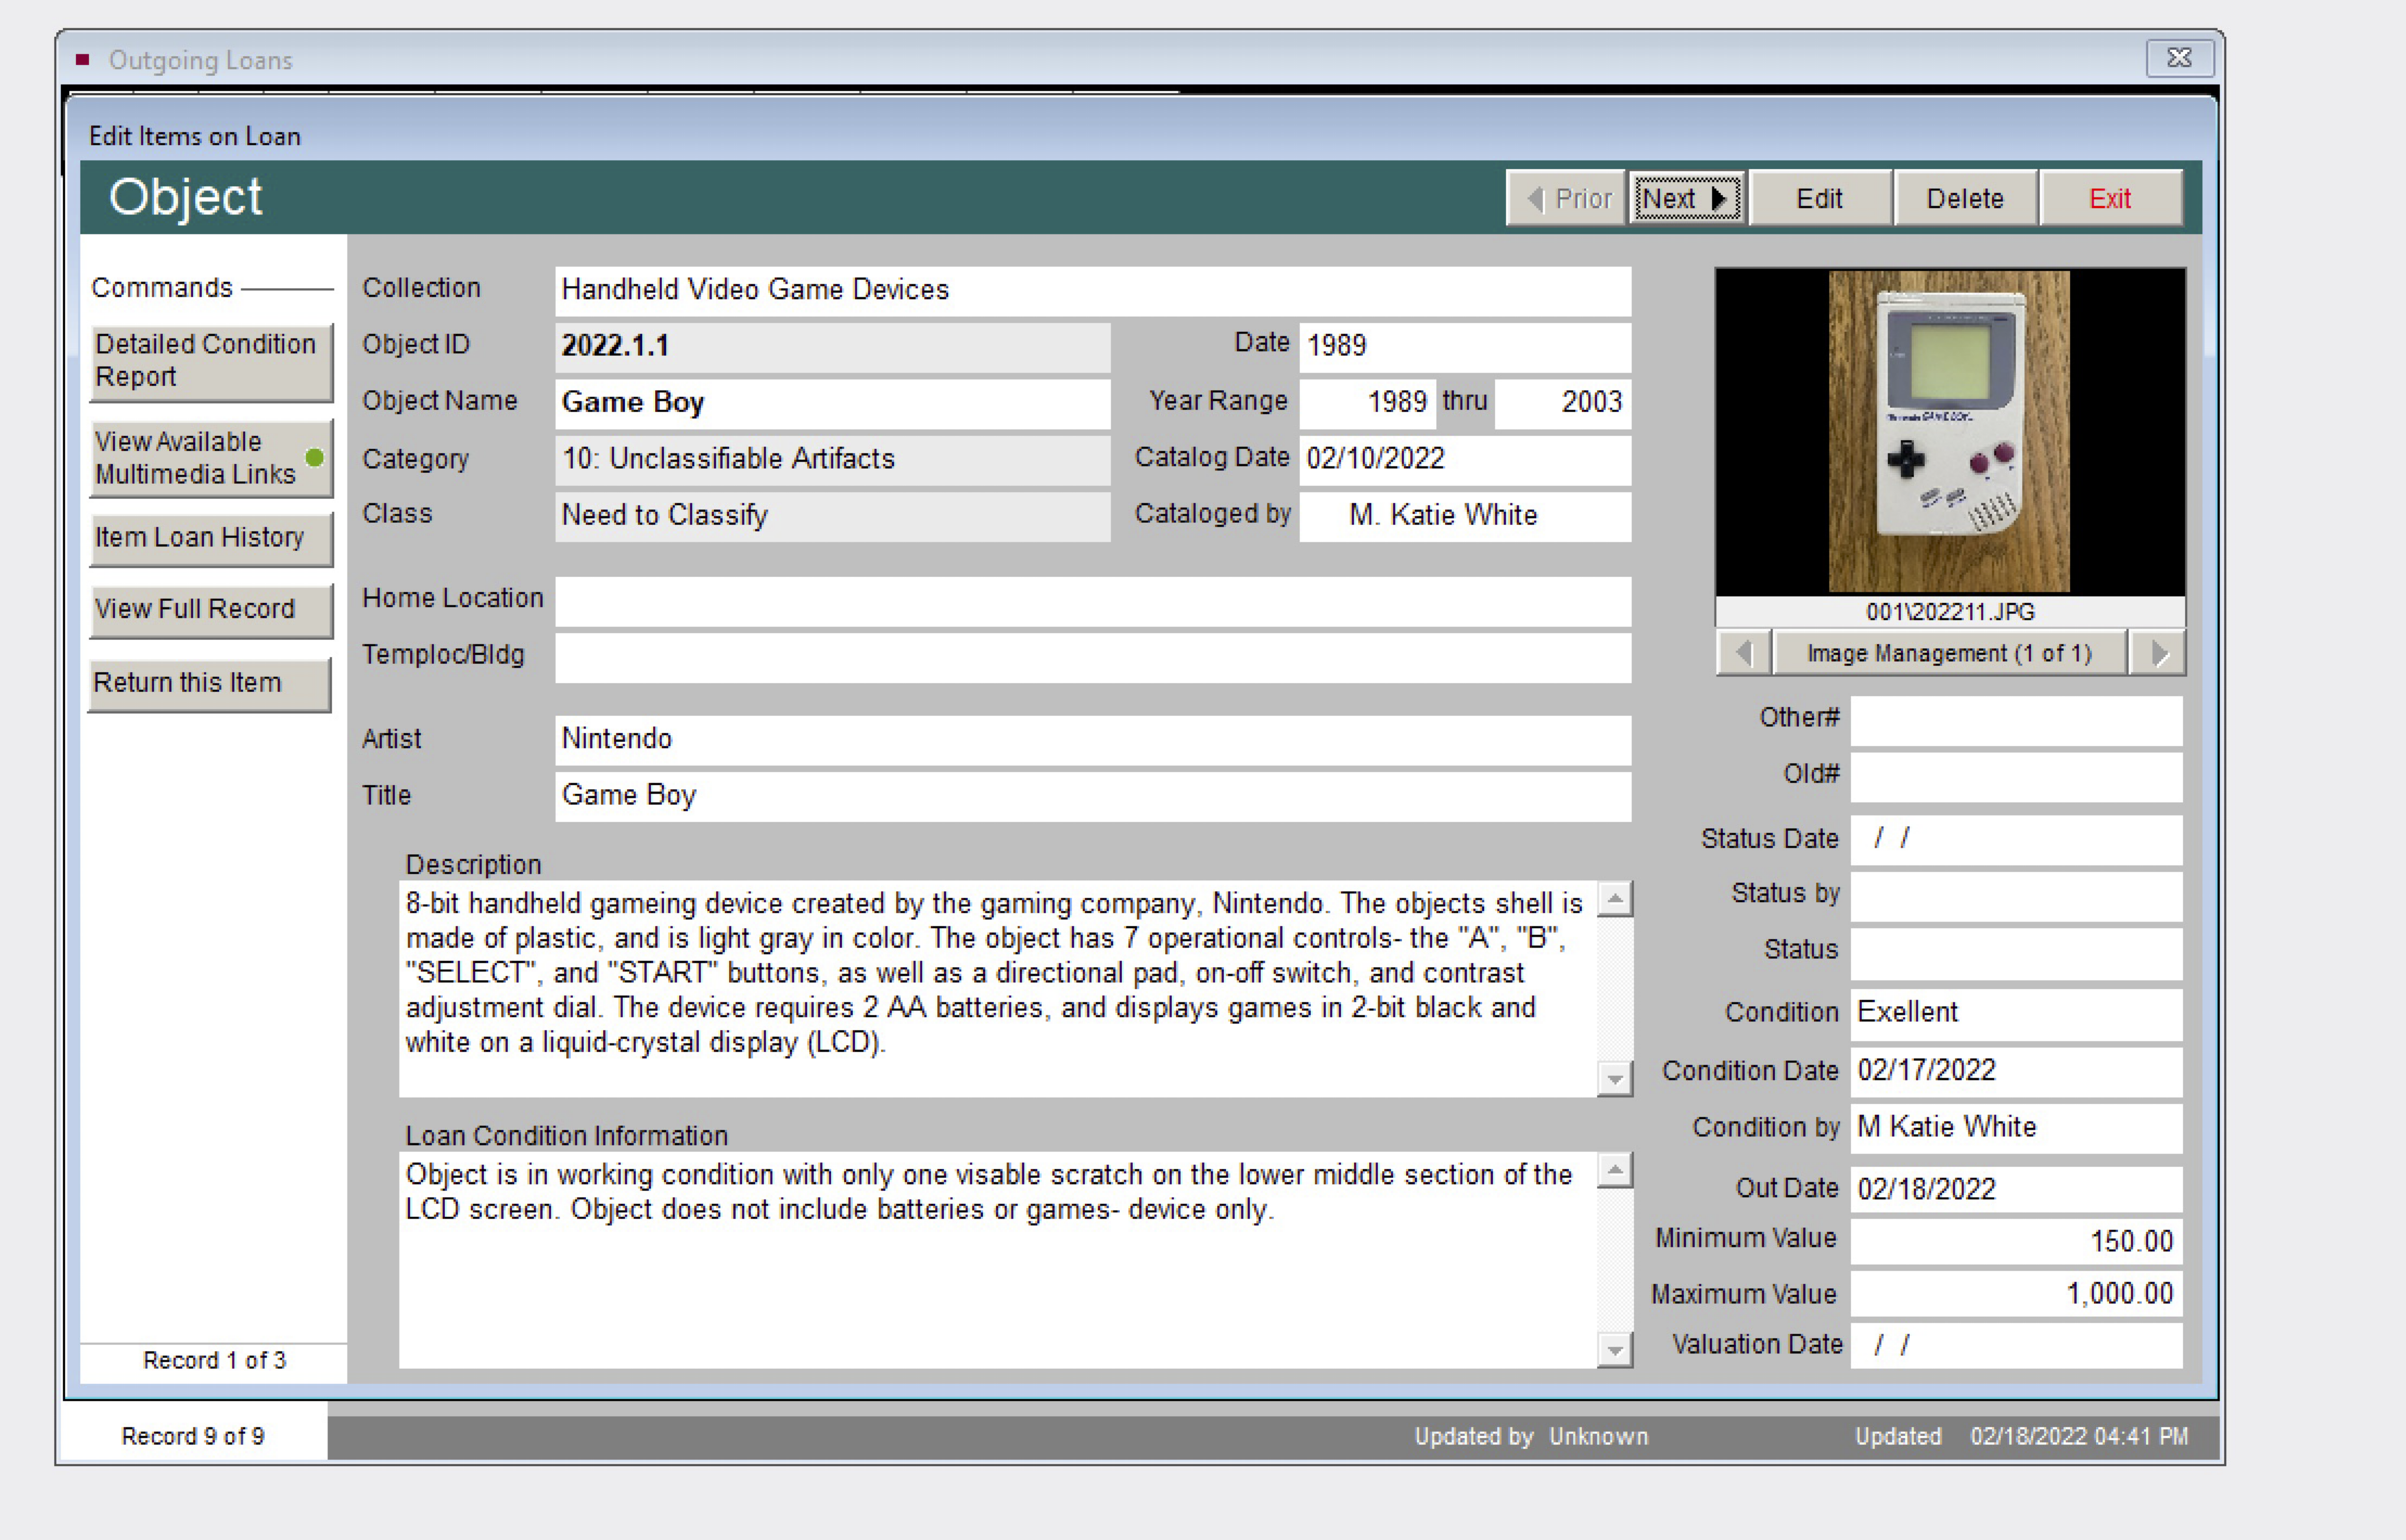Close the Outgoing Loans window
The height and width of the screenshot is (1540, 2406).
tap(2179, 58)
